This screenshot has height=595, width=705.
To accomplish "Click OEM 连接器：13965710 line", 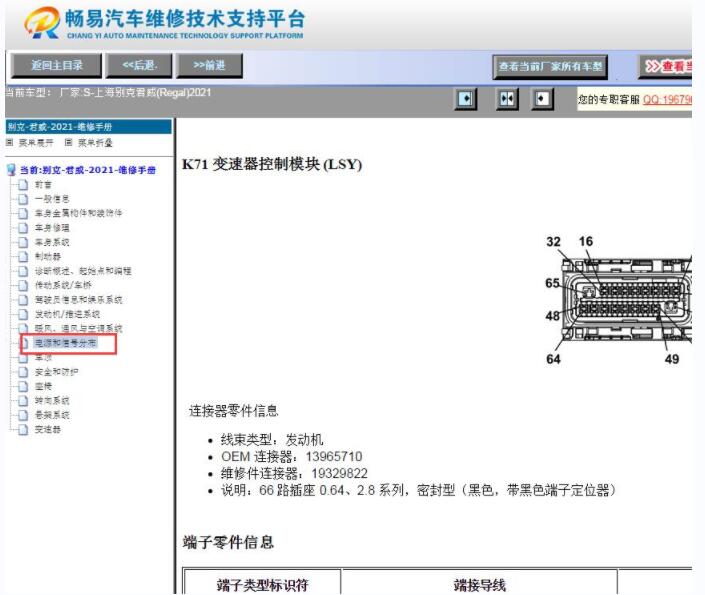I will [291, 456].
